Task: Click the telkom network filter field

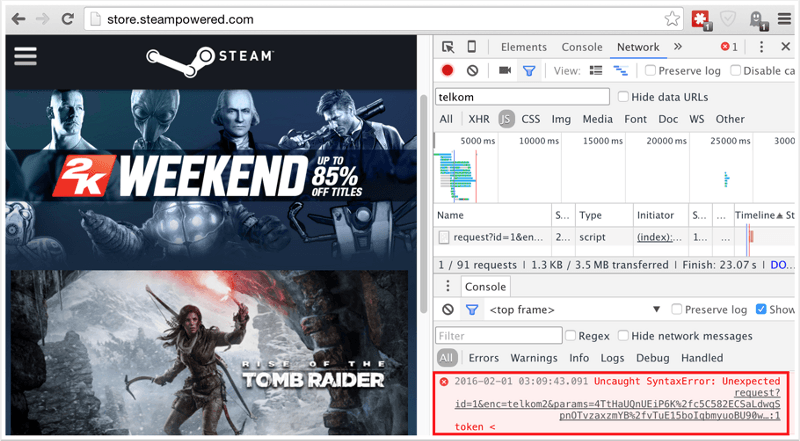Action: tap(522, 96)
